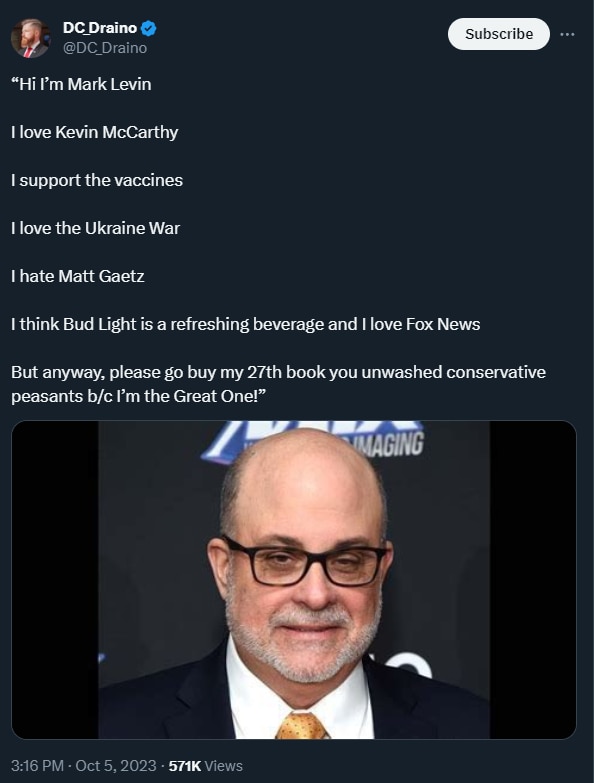Screen dimensions: 594x783
Task: Click the Subscribe button
Action: click(499, 34)
